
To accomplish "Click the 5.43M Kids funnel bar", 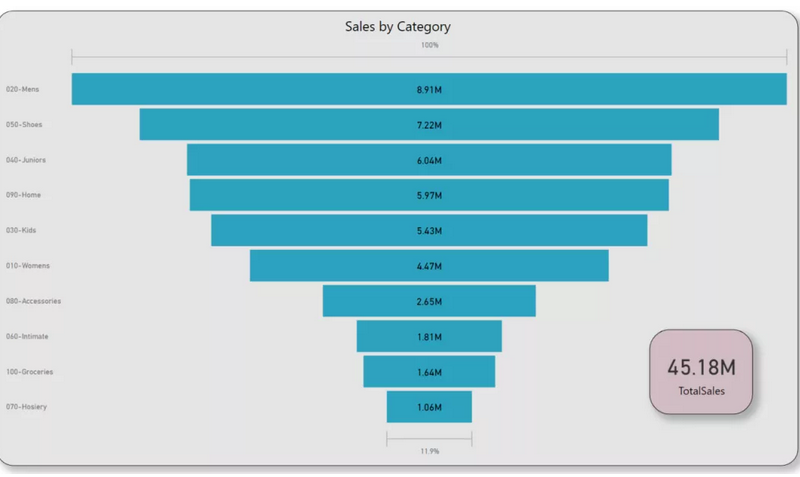I will (429, 230).
